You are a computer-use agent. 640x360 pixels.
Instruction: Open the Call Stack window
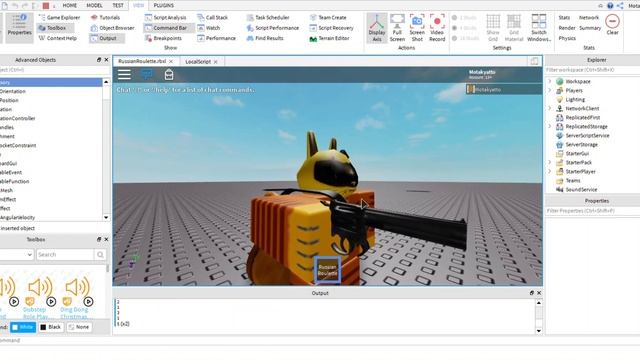point(212,18)
